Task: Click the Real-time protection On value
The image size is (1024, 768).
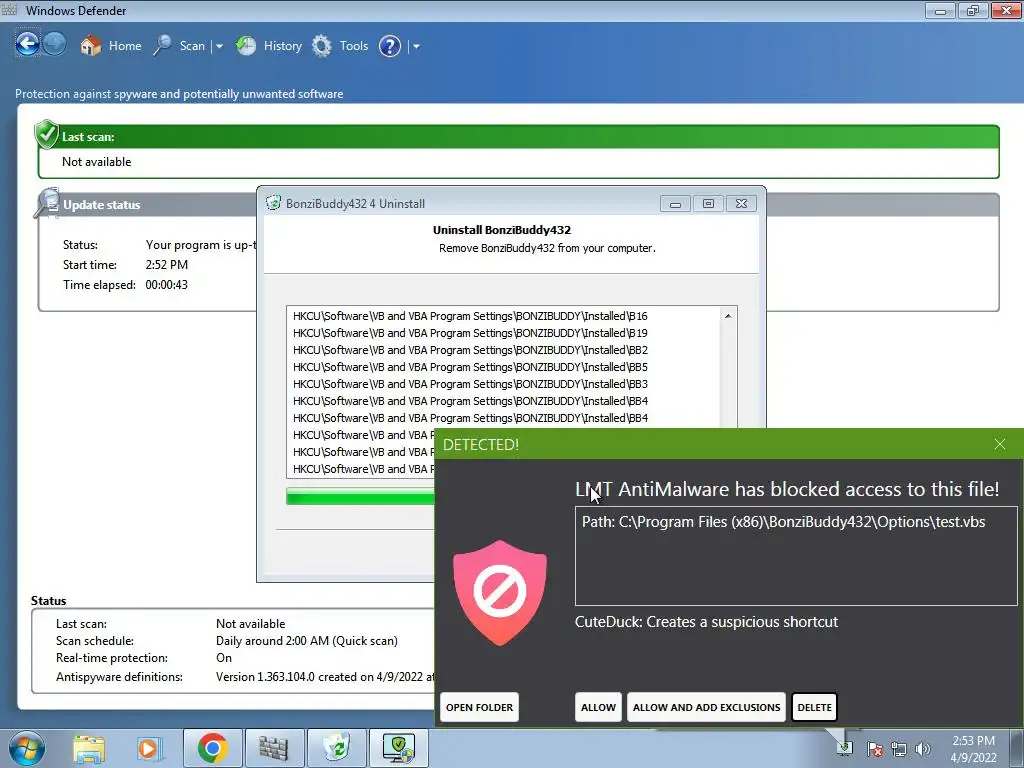Action: (224, 658)
